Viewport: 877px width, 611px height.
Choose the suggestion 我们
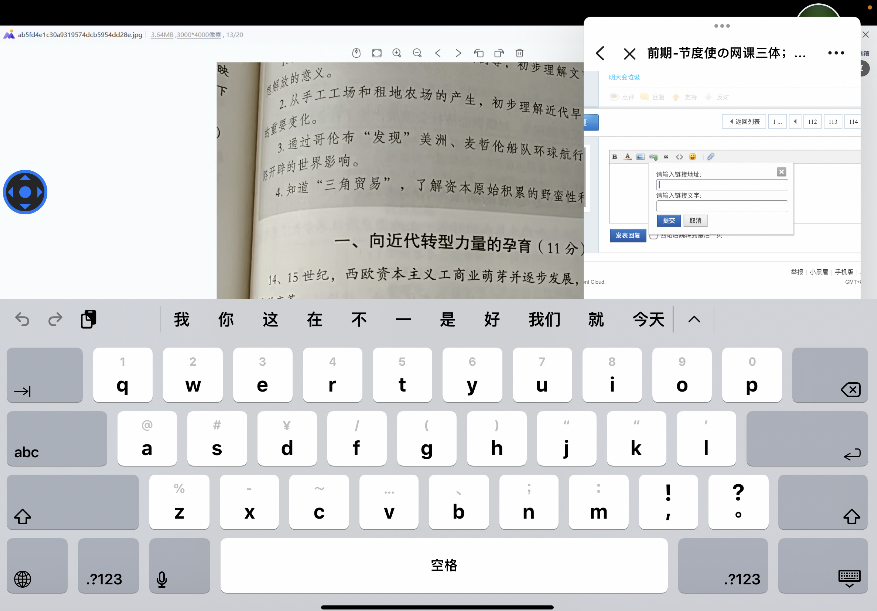click(544, 319)
